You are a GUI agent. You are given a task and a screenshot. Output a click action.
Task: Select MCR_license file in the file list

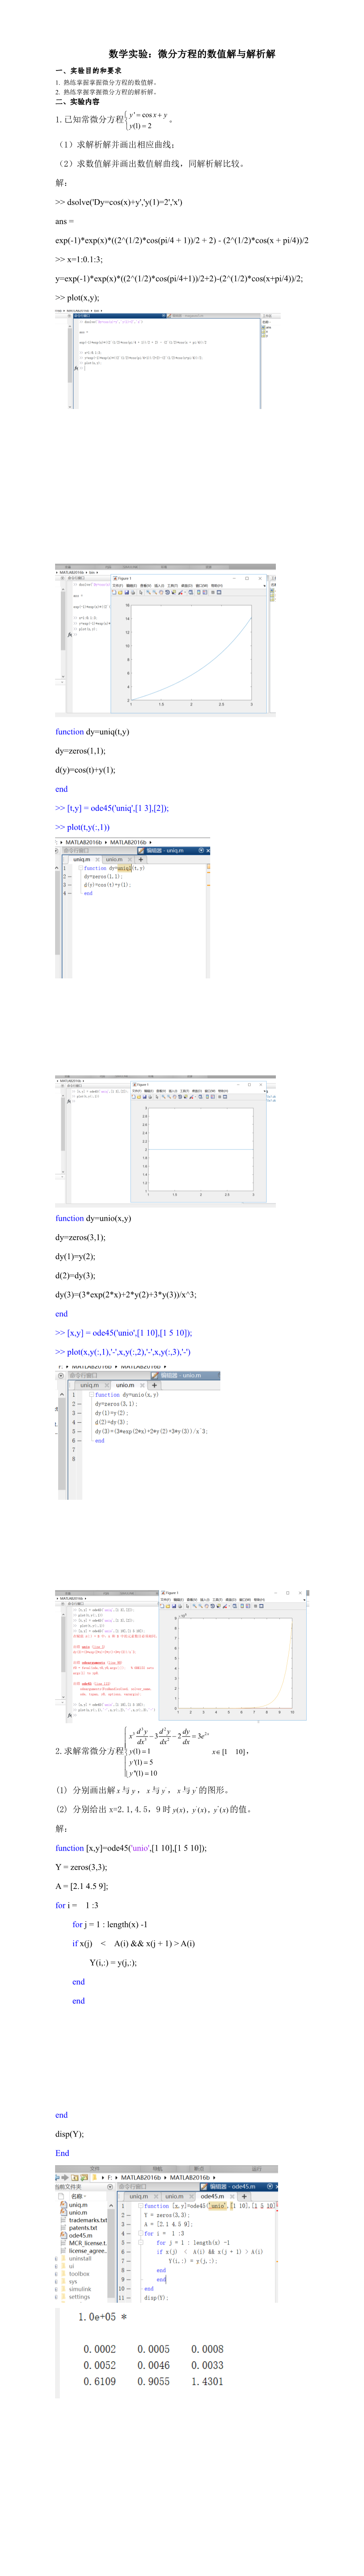(84, 2242)
